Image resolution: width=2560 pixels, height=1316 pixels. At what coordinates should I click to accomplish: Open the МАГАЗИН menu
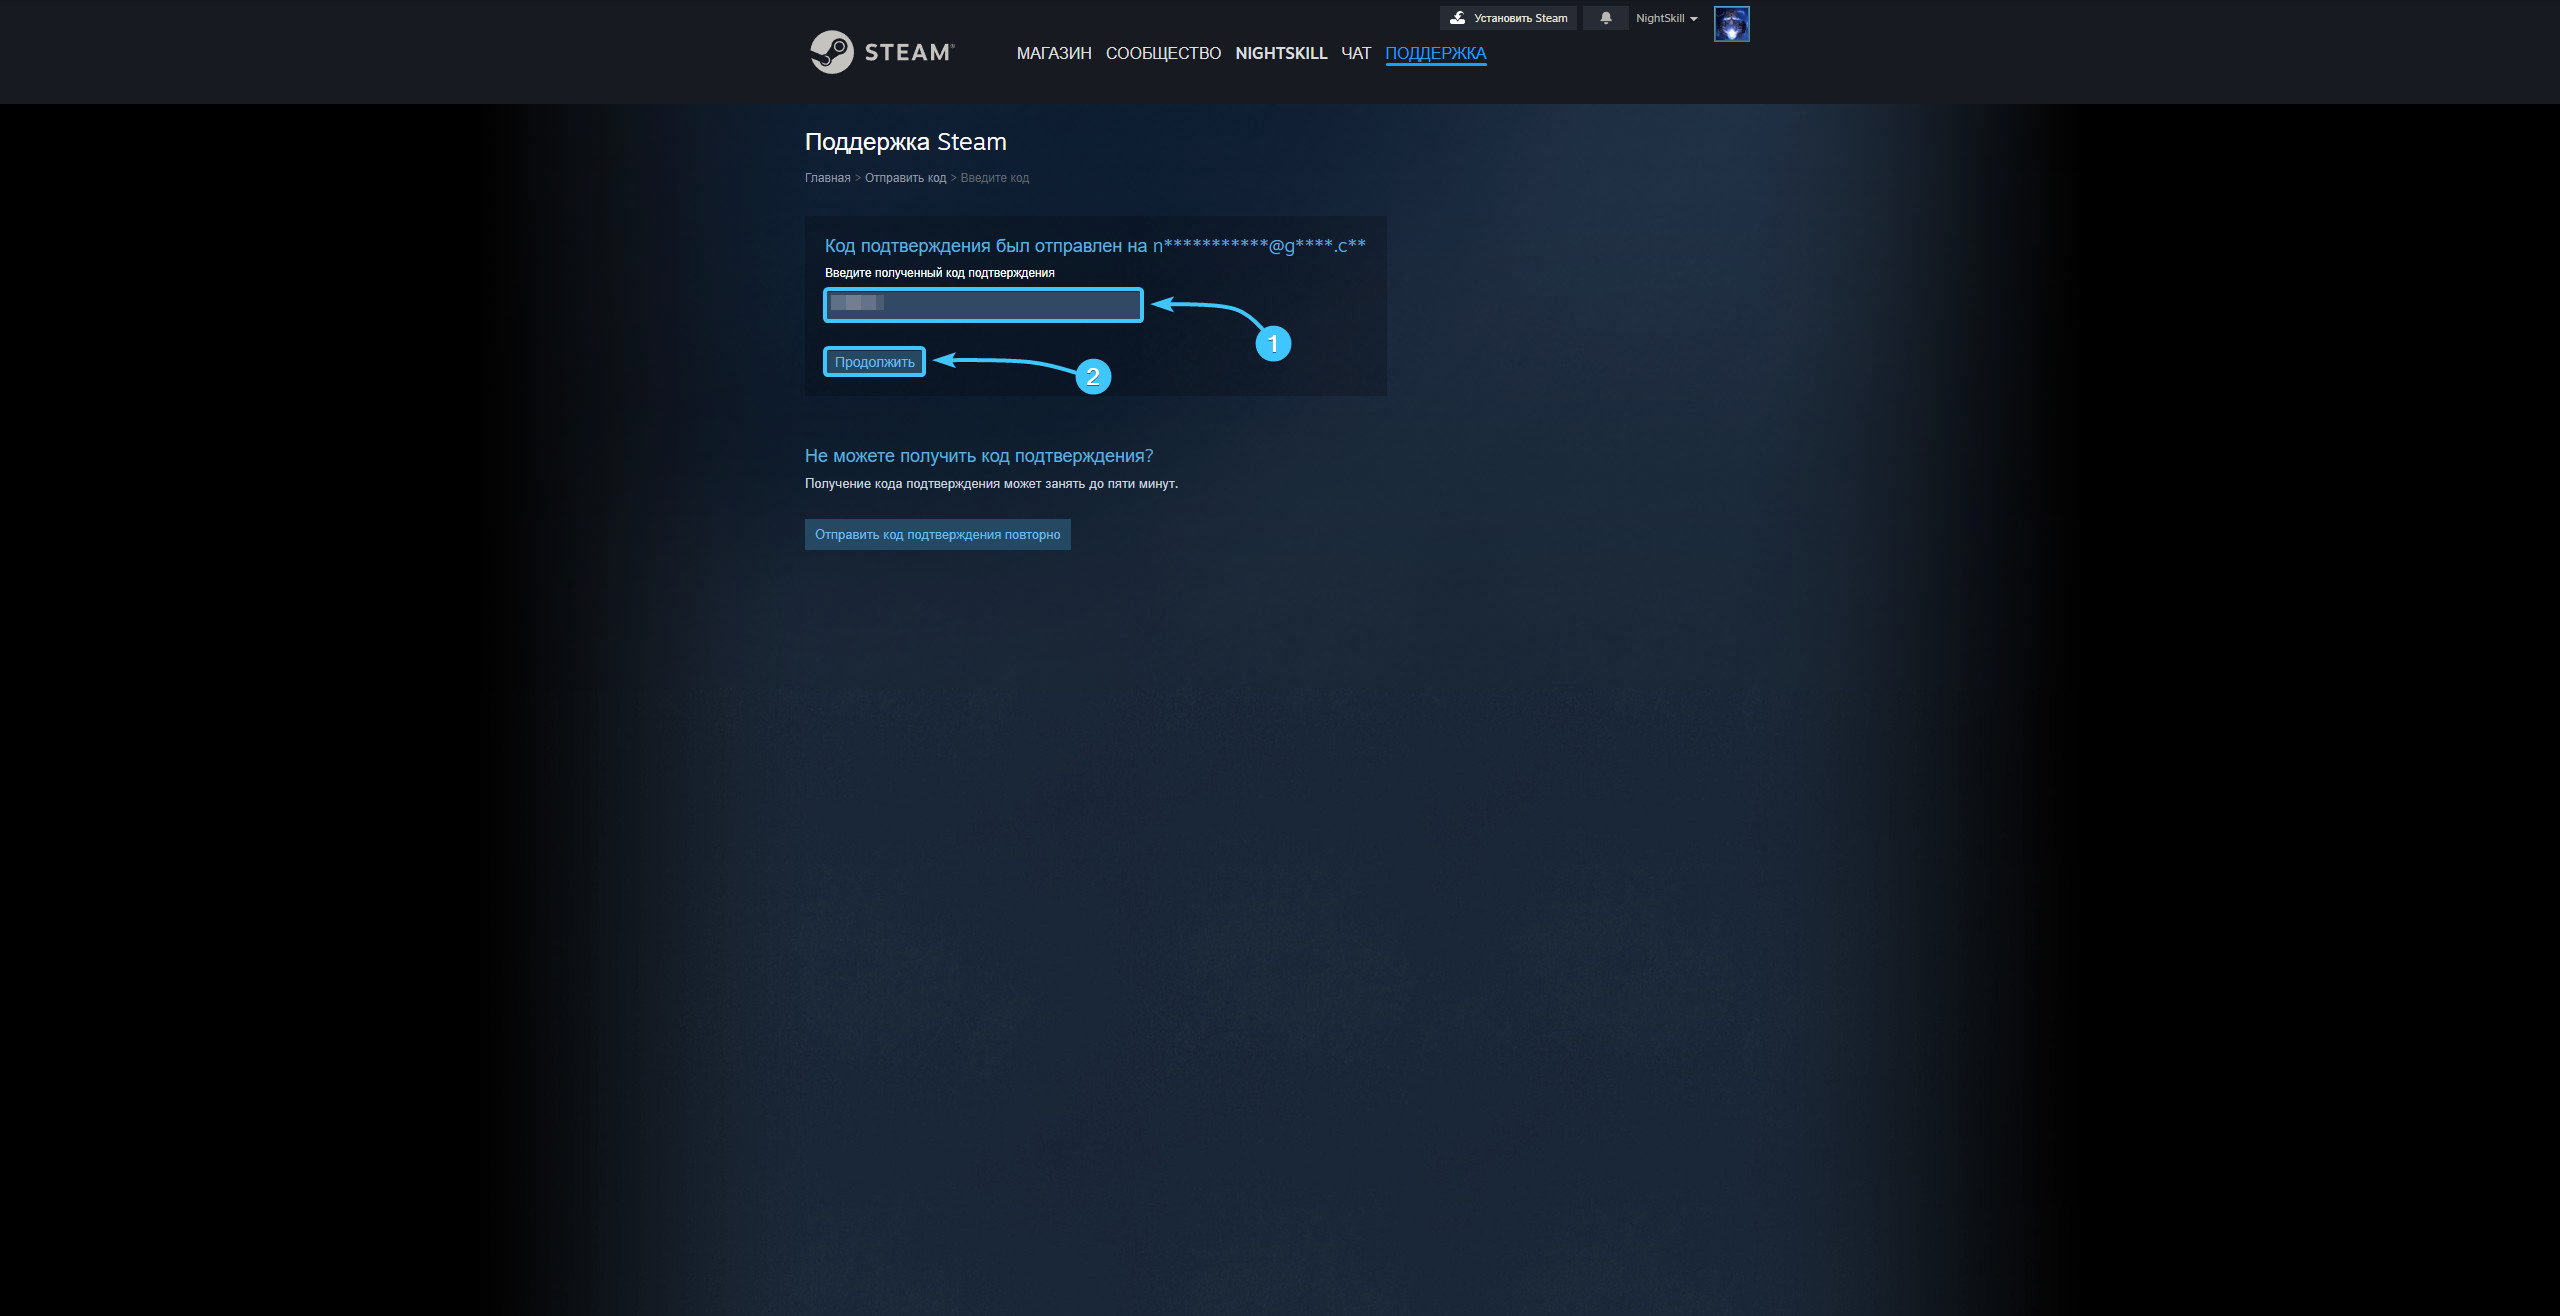pyautogui.click(x=1054, y=53)
